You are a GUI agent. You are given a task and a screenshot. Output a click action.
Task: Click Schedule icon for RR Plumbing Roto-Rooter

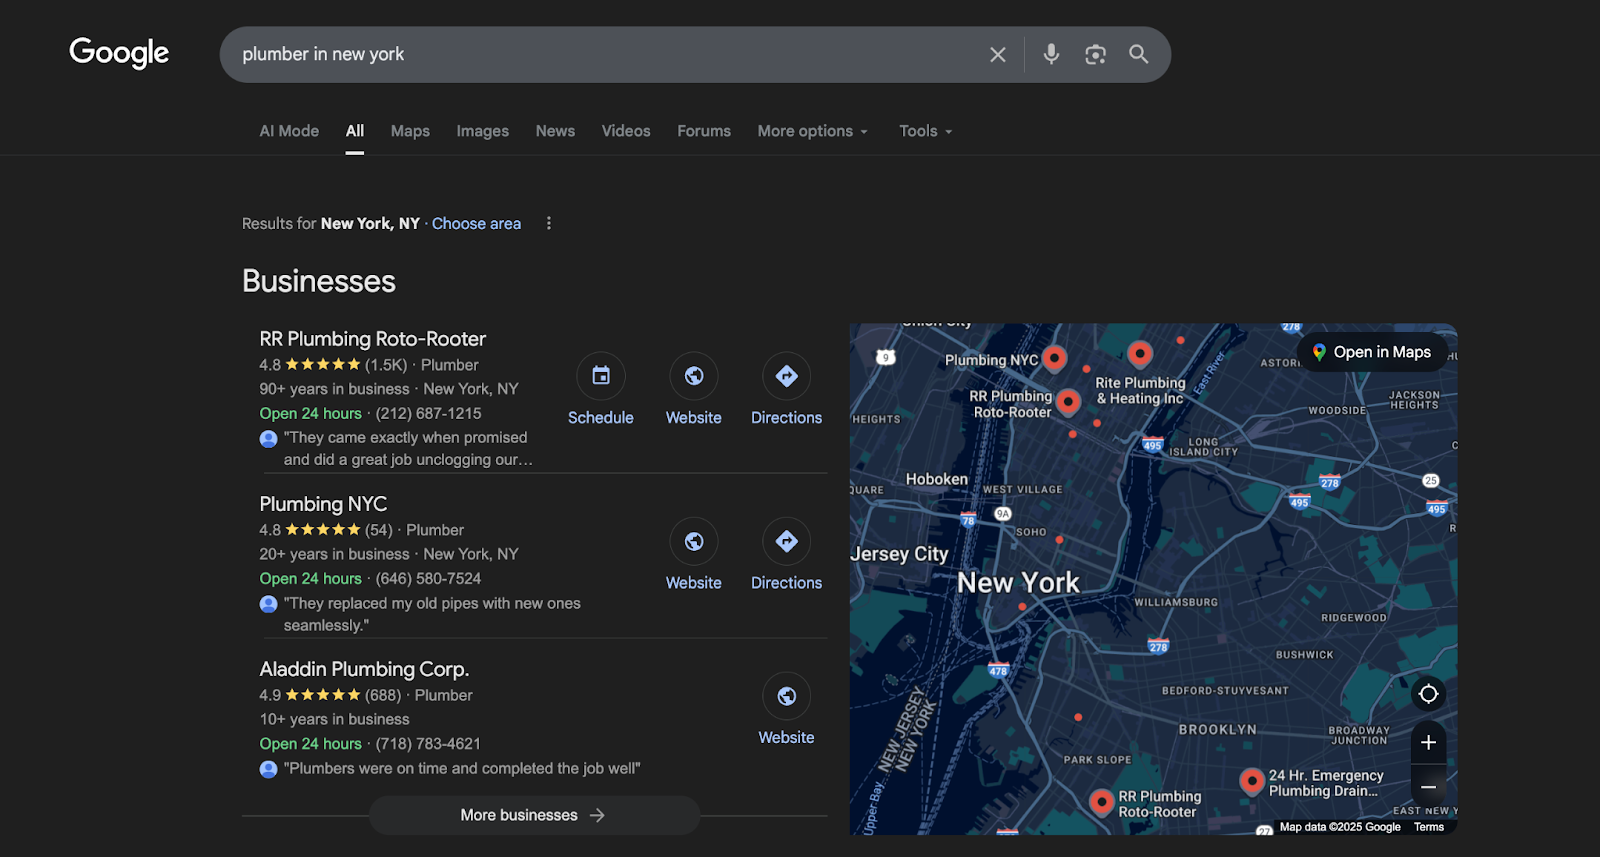click(x=601, y=376)
